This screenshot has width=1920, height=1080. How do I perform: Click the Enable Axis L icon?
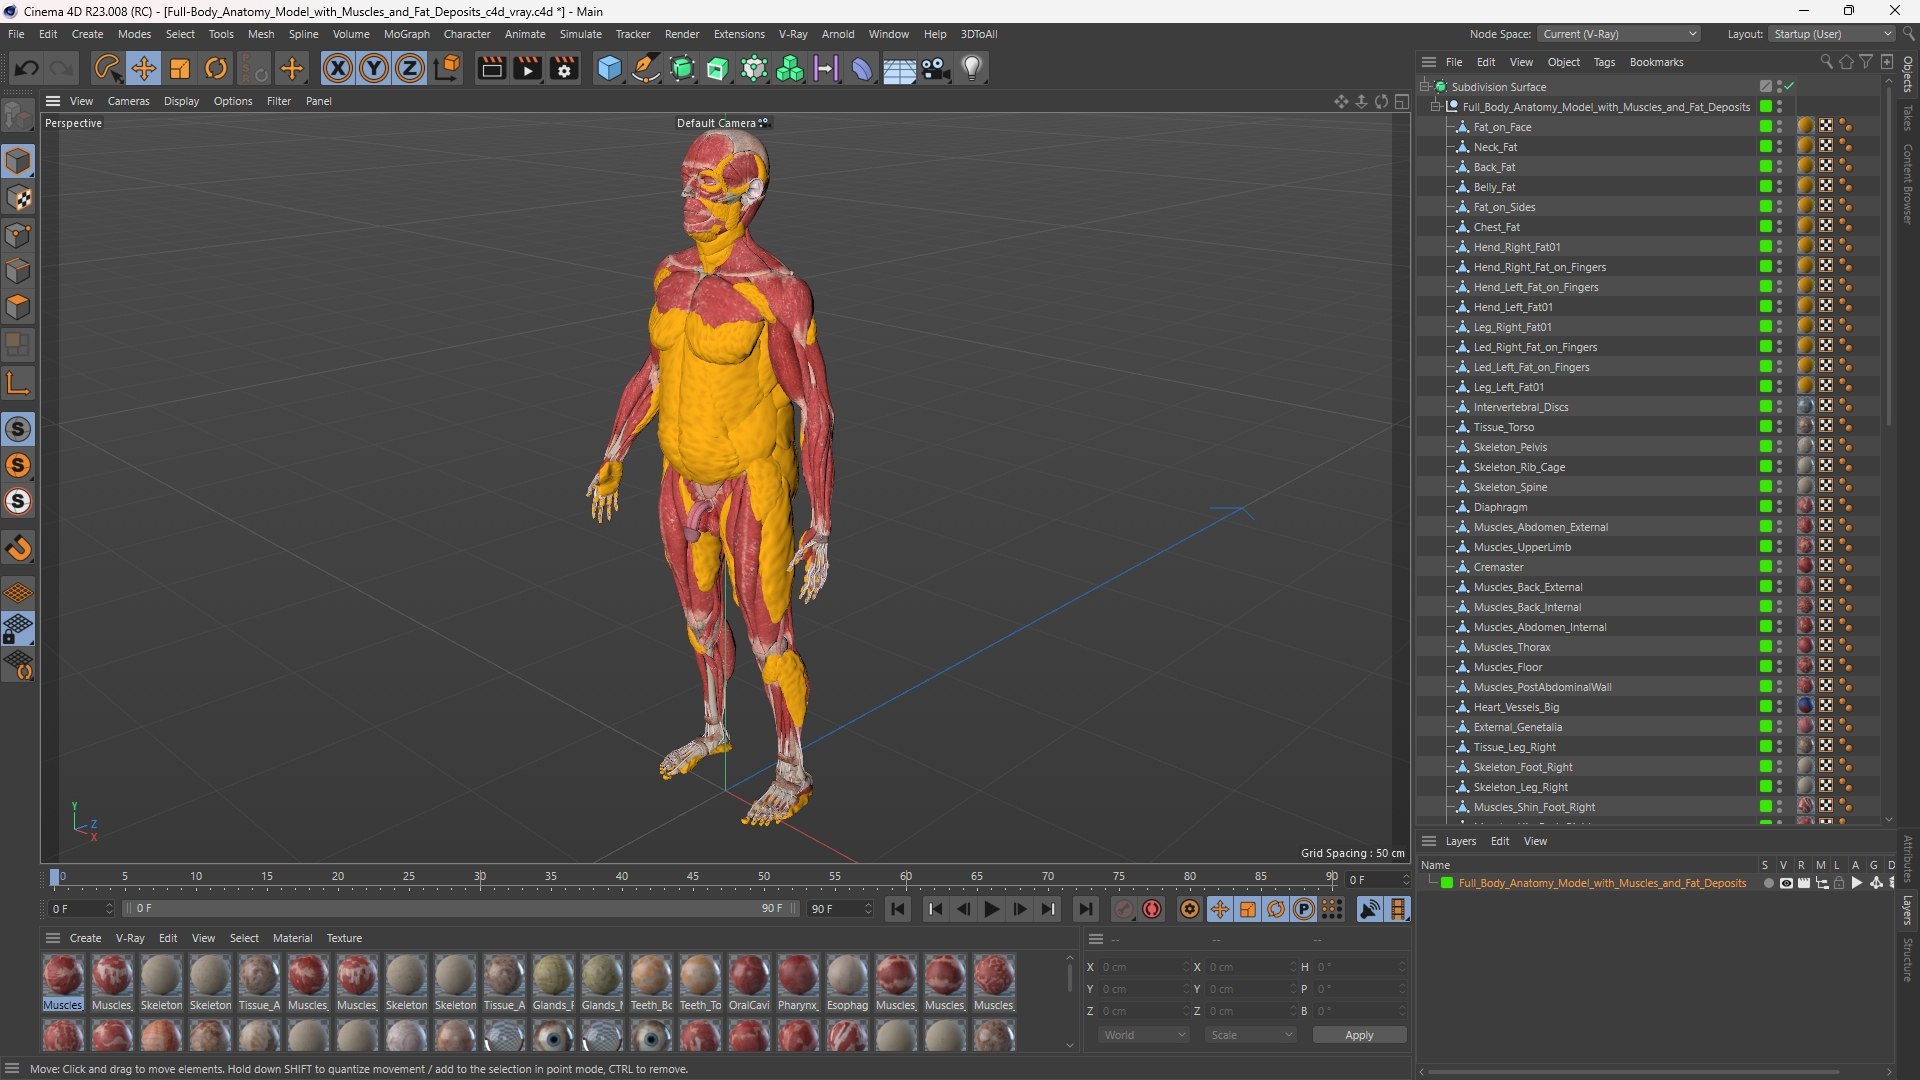[18, 382]
